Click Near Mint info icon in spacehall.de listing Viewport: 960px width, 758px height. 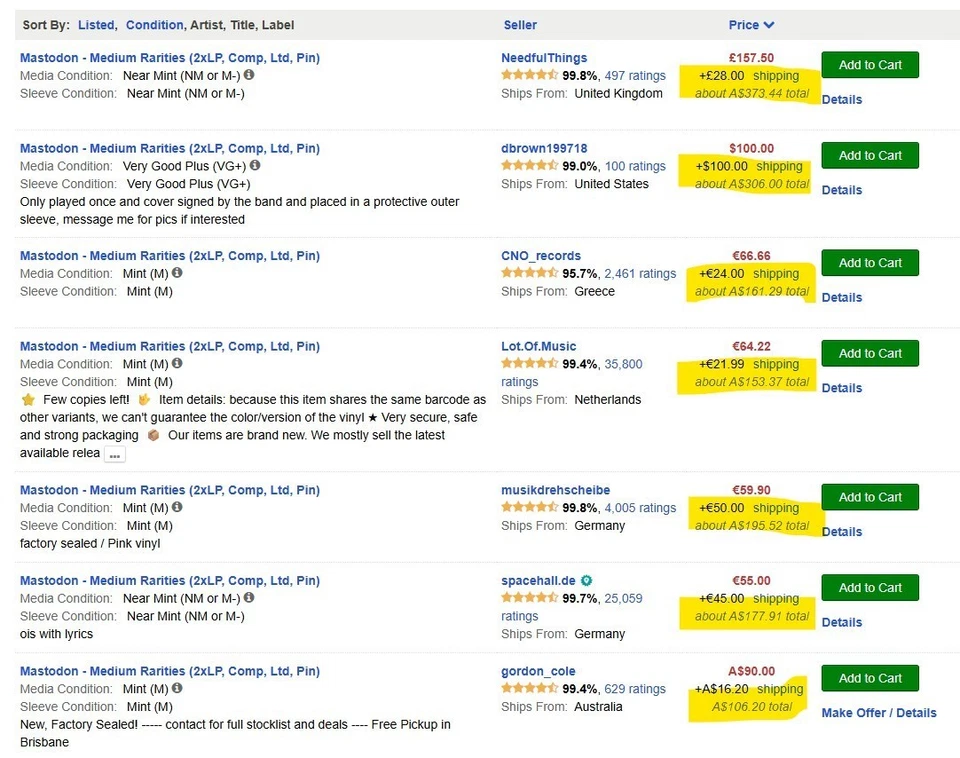click(x=249, y=598)
